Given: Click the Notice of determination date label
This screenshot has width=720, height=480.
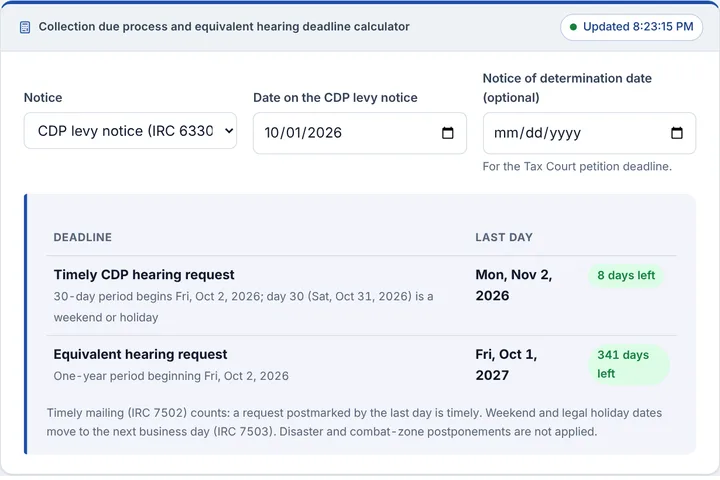Looking at the screenshot, I should pyautogui.click(x=567, y=88).
